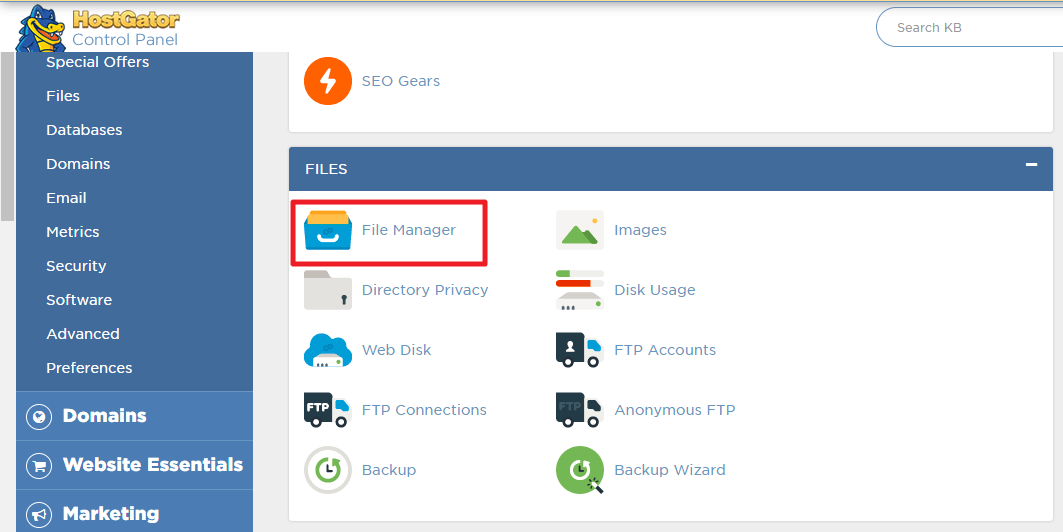Open the FTP Connections link
This screenshot has width=1063, height=532.
point(424,410)
